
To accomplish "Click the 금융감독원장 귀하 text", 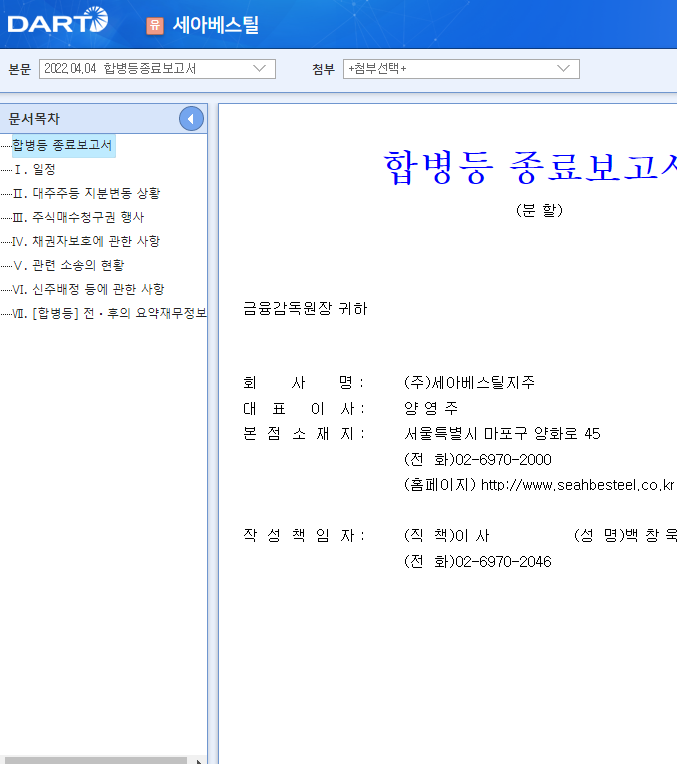I will click(305, 308).
